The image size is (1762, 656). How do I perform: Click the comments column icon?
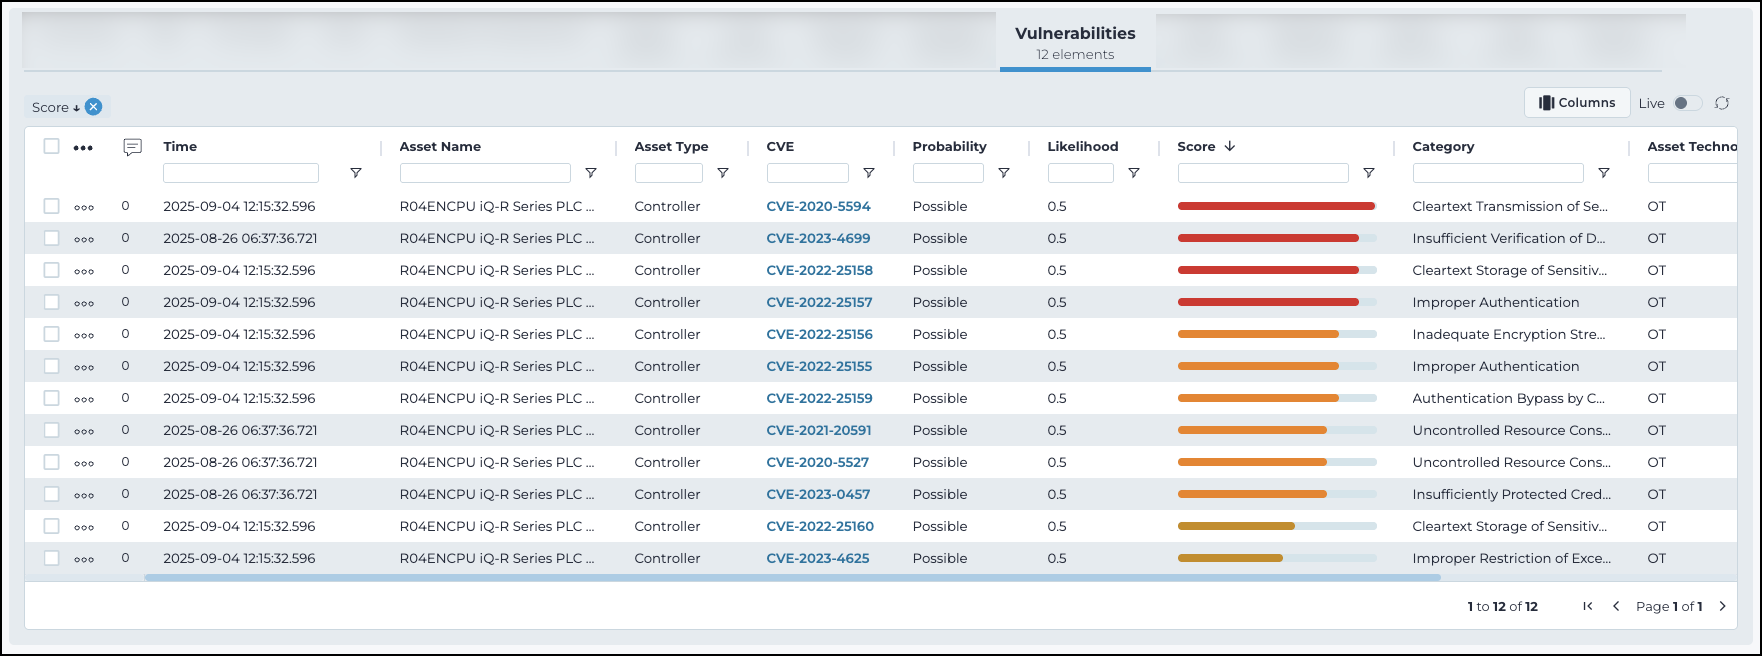[x=132, y=147]
